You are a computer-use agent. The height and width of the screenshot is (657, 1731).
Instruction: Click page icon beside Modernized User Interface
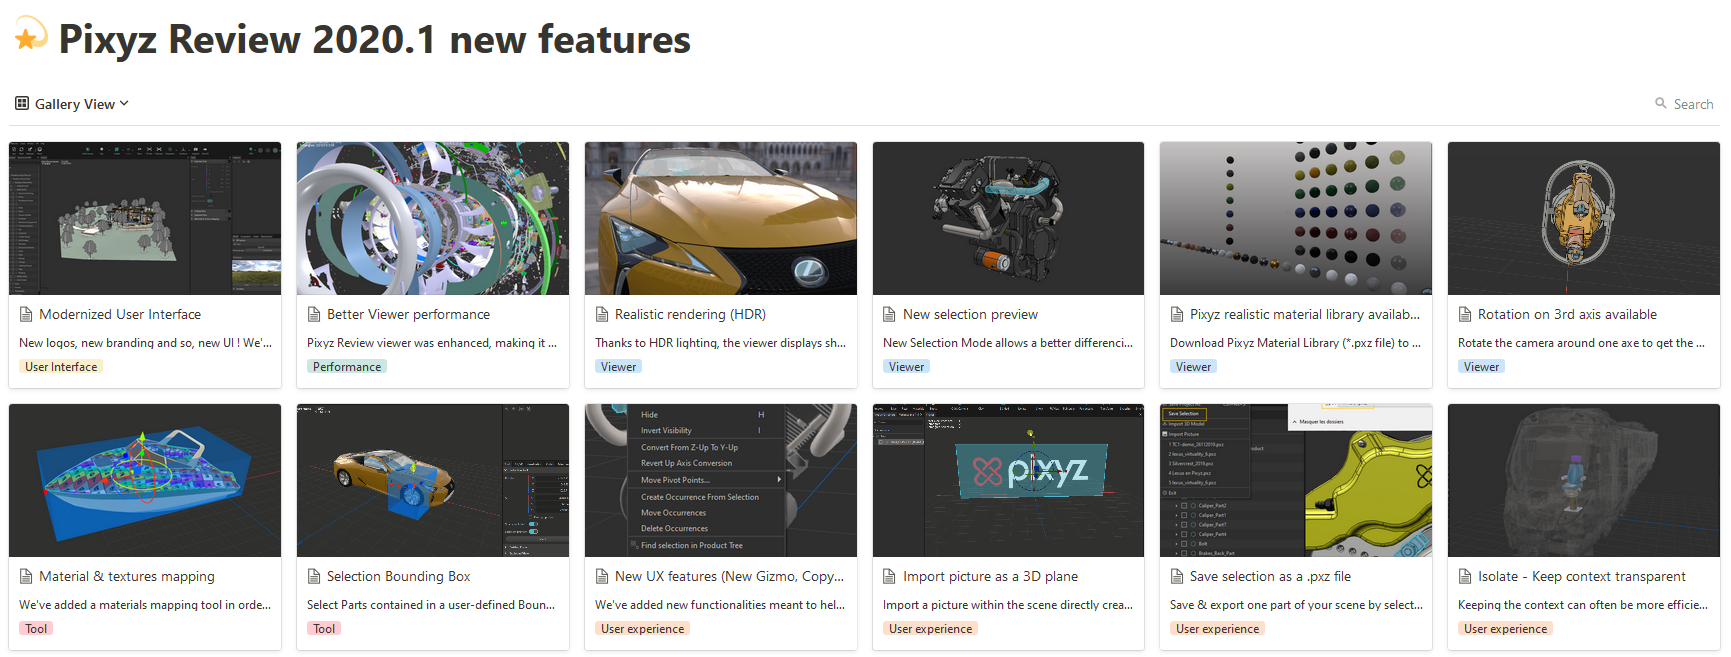[26, 314]
